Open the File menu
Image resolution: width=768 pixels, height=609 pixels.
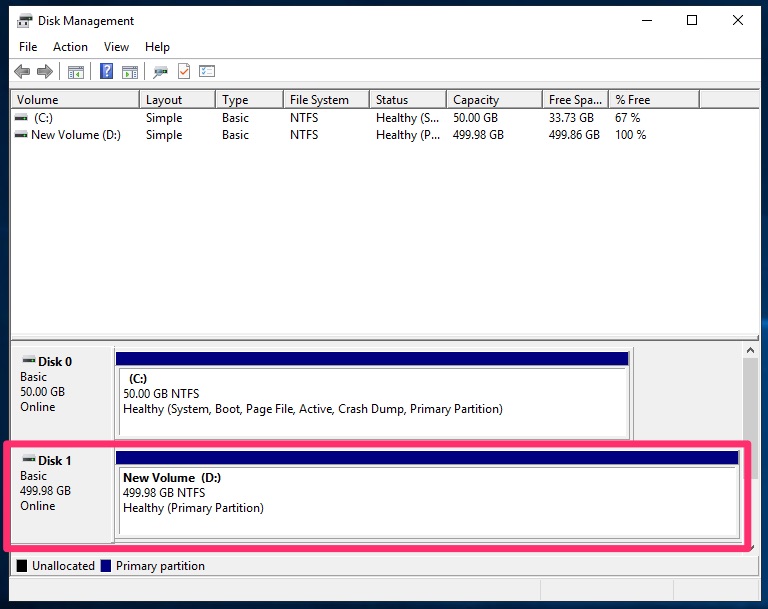click(28, 47)
